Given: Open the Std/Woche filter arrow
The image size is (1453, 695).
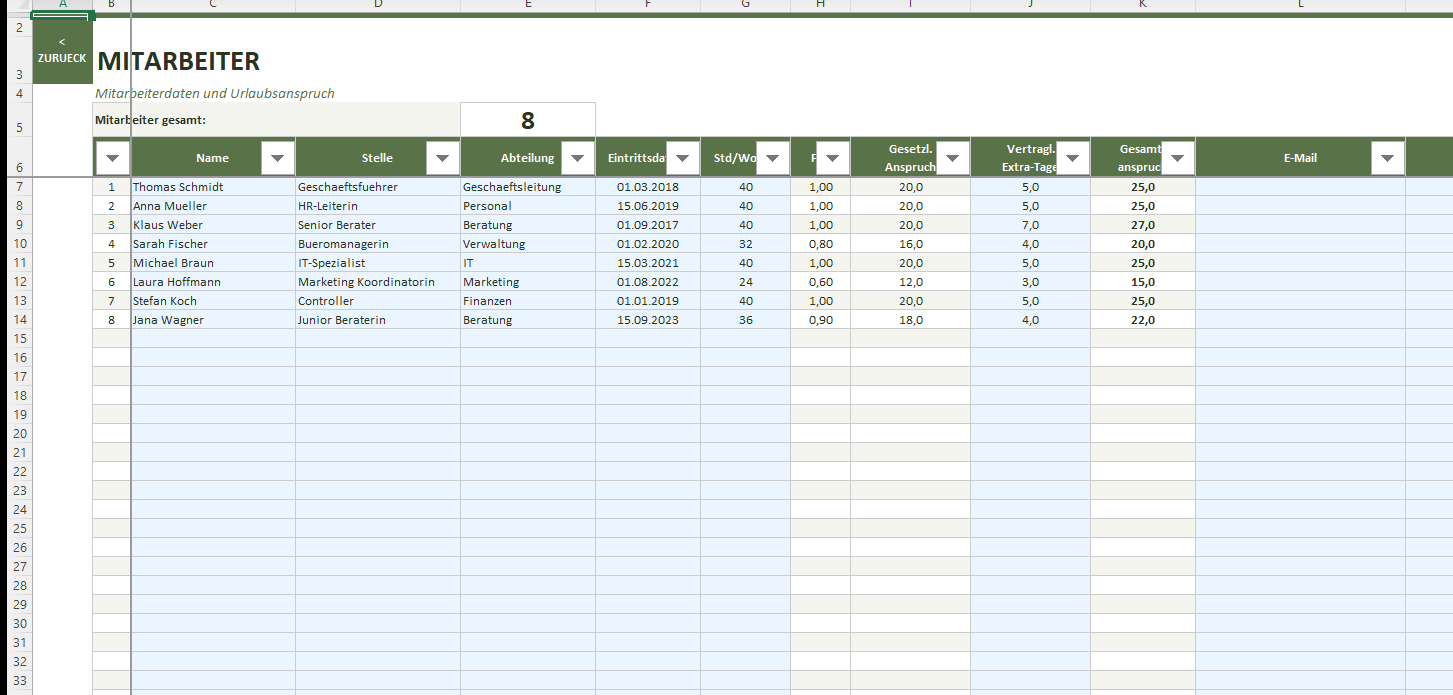Looking at the screenshot, I should coord(772,158).
